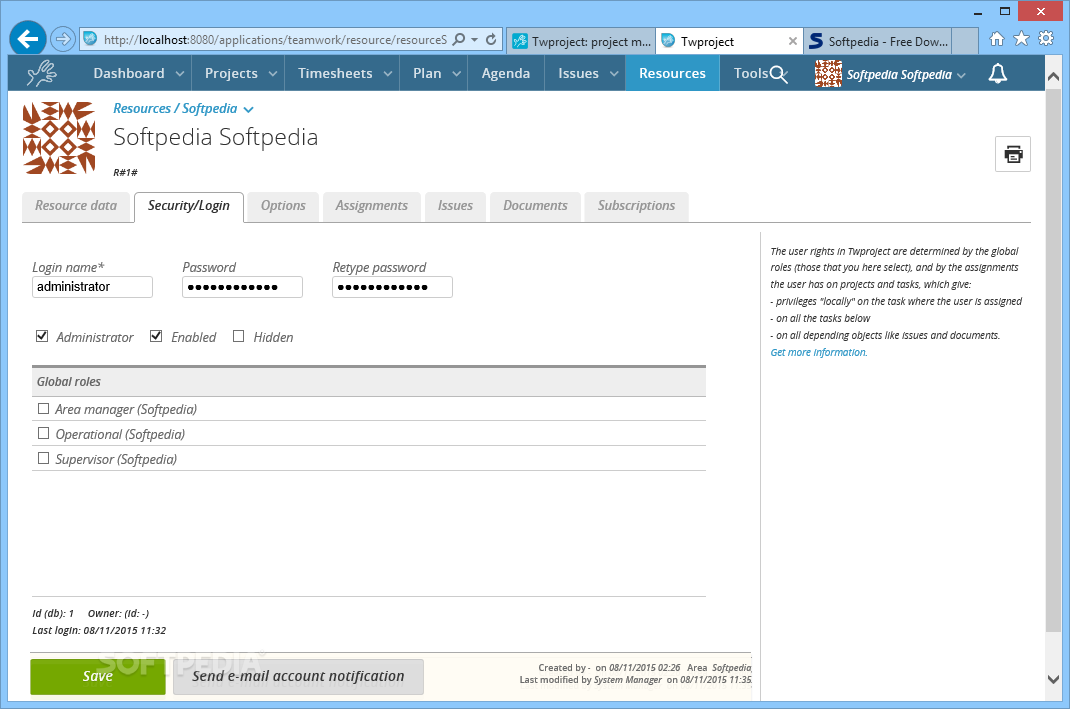Click the Twproject hand logo icon
Viewport: 1070px width, 709px height.
pyautogui.click(x=42, y=73)
